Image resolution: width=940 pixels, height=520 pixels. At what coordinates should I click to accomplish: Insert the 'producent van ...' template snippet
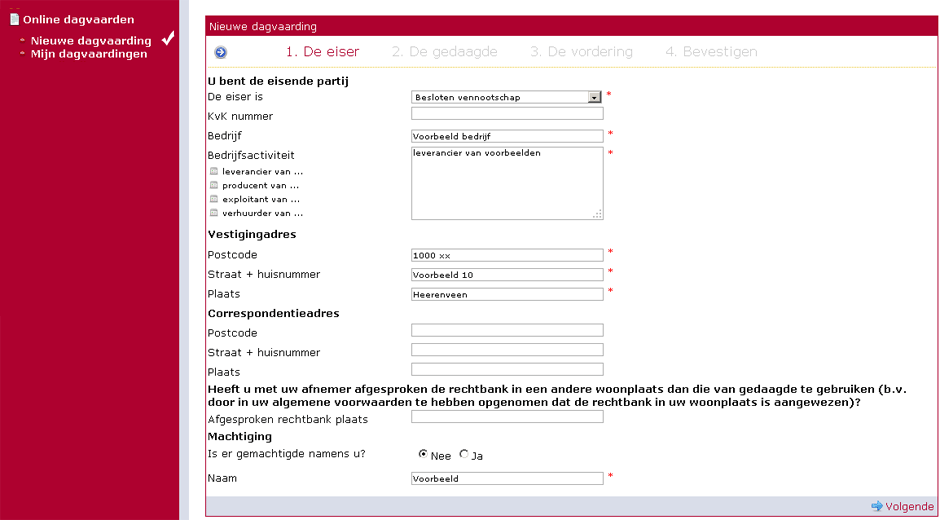tap(254, 185)
